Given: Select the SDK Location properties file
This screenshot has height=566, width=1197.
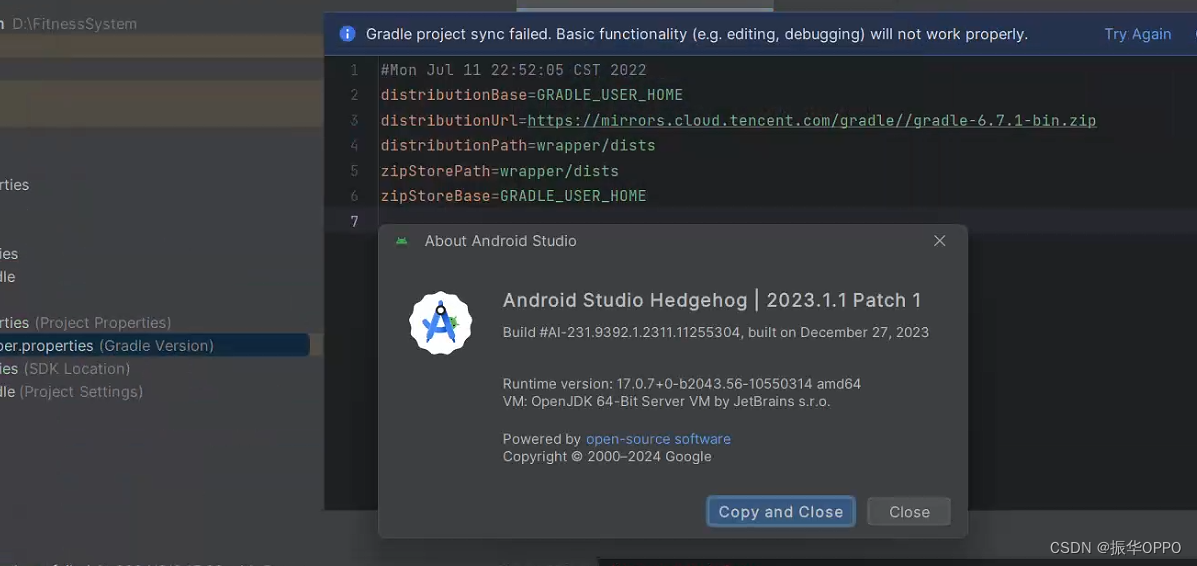Looking at the screenshot, I should [x=65, y=369].
